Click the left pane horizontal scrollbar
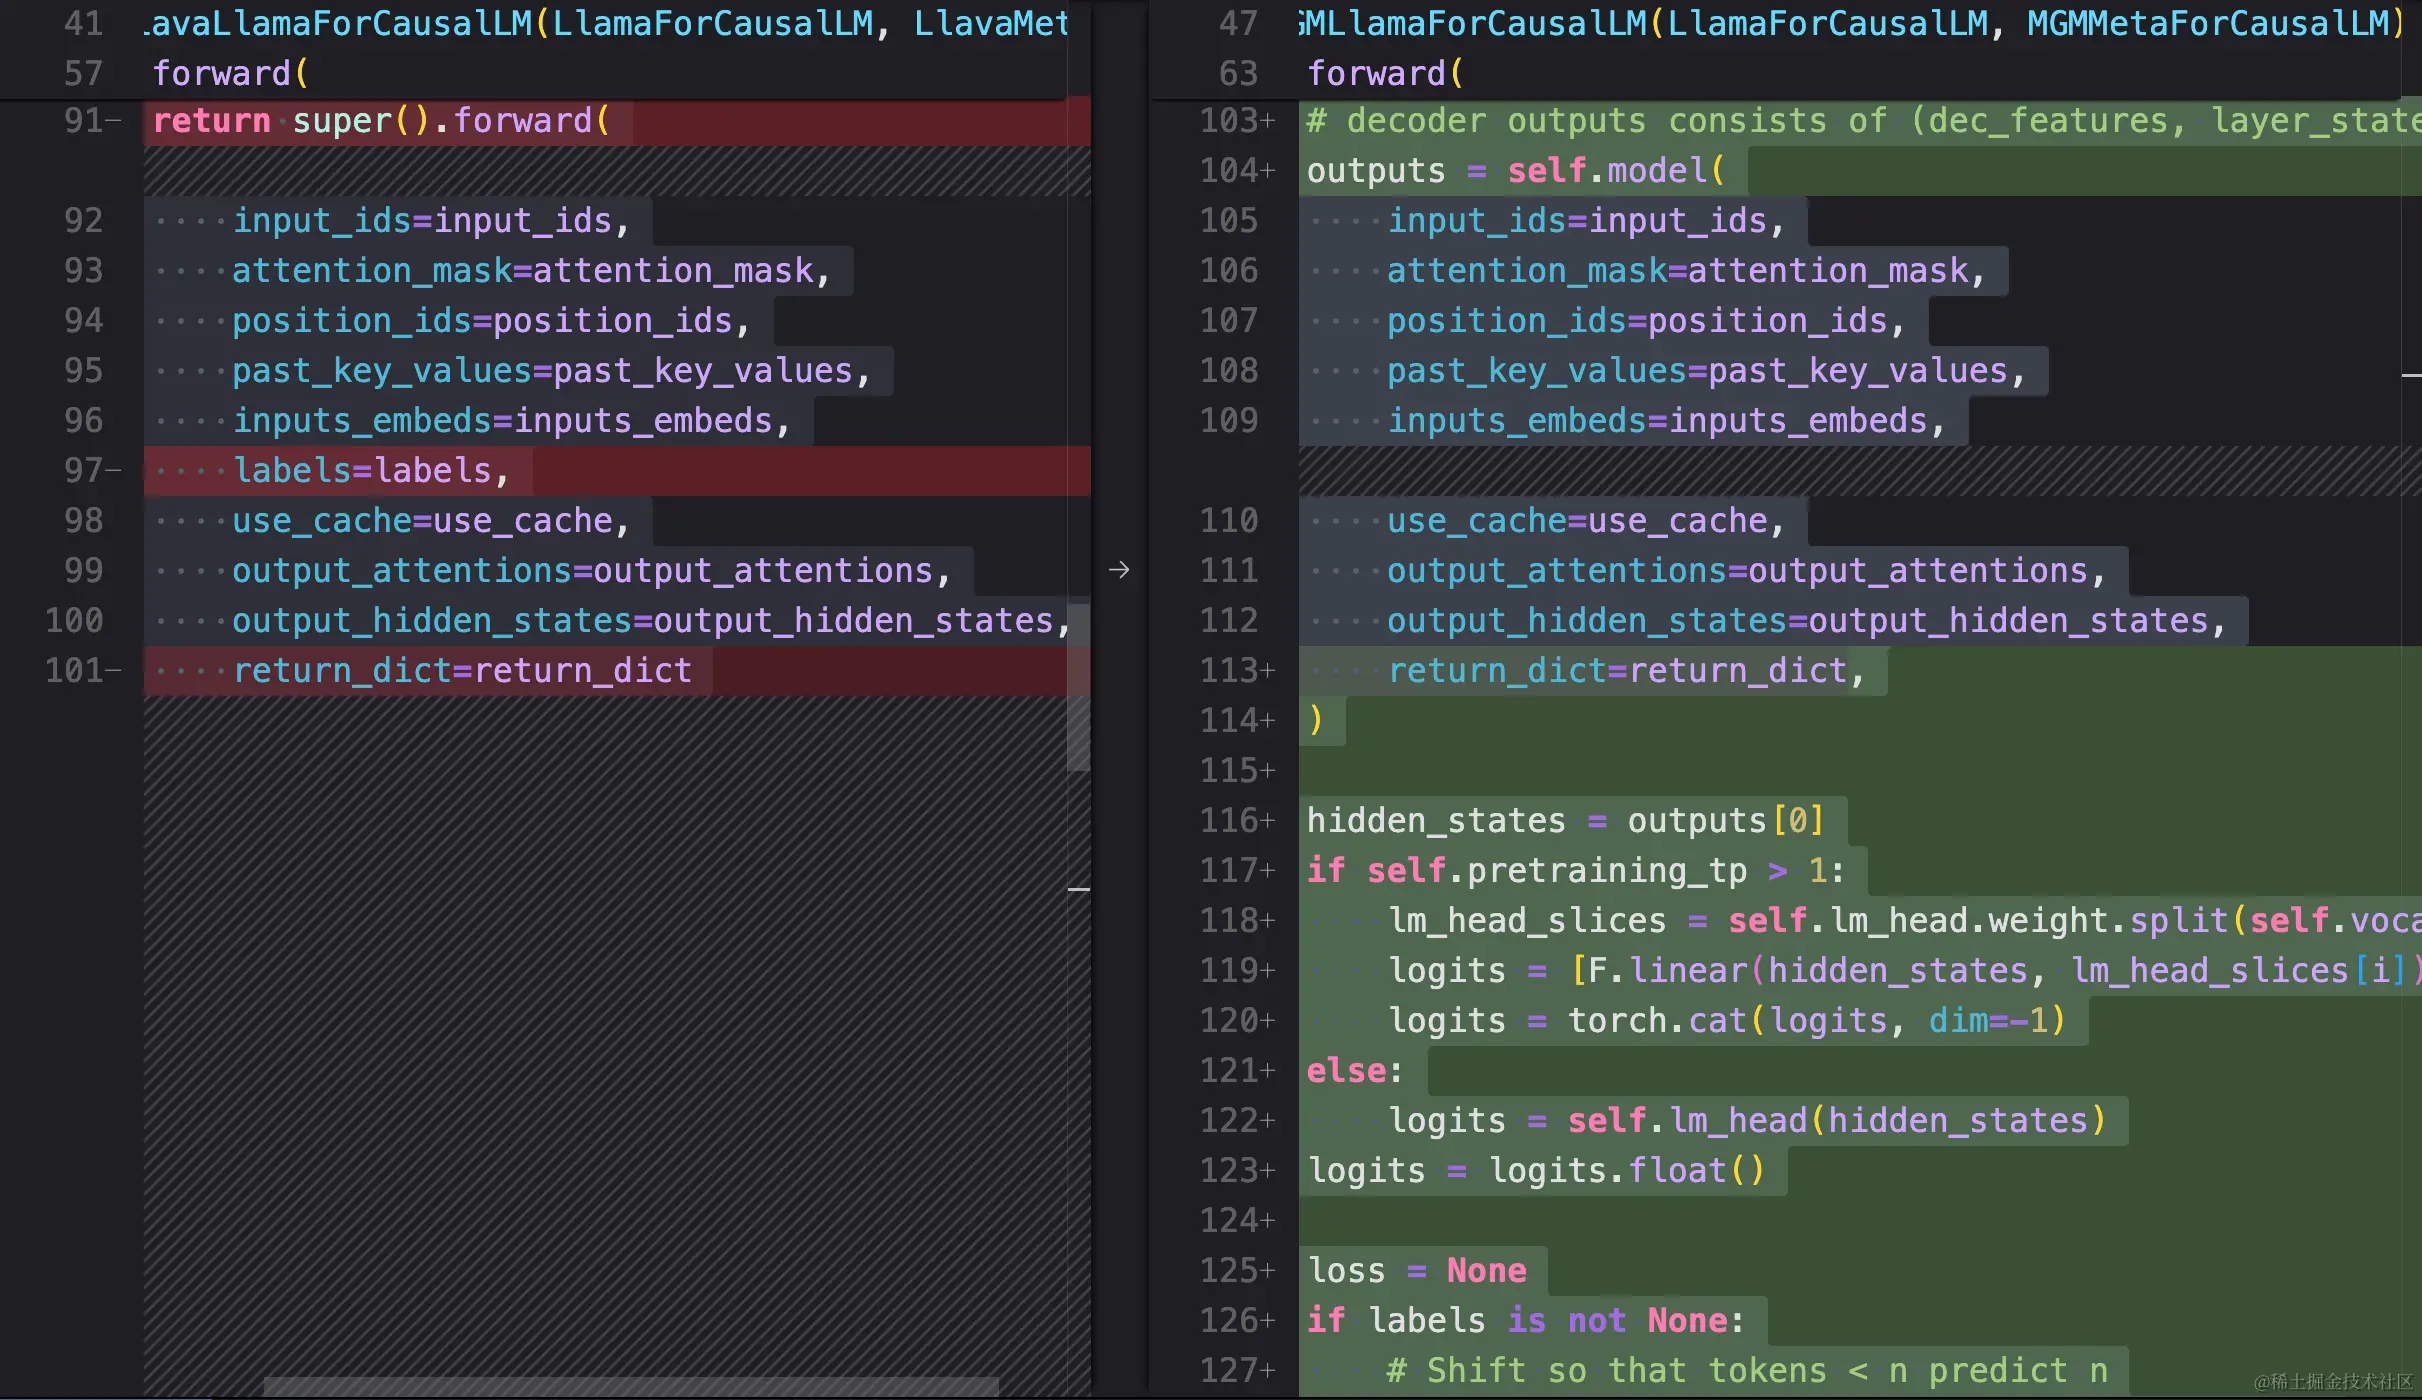2422x1400 pixels. 630,1387
